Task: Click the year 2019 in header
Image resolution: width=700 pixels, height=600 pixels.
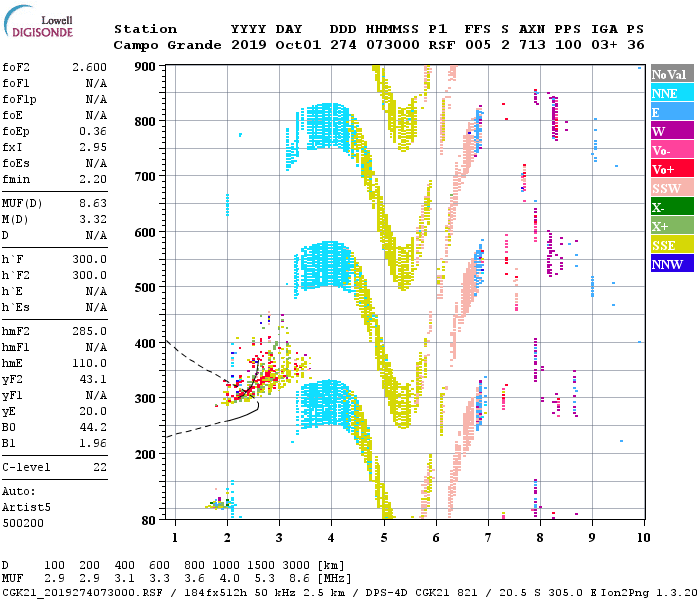Action: (x=249, y=45)
